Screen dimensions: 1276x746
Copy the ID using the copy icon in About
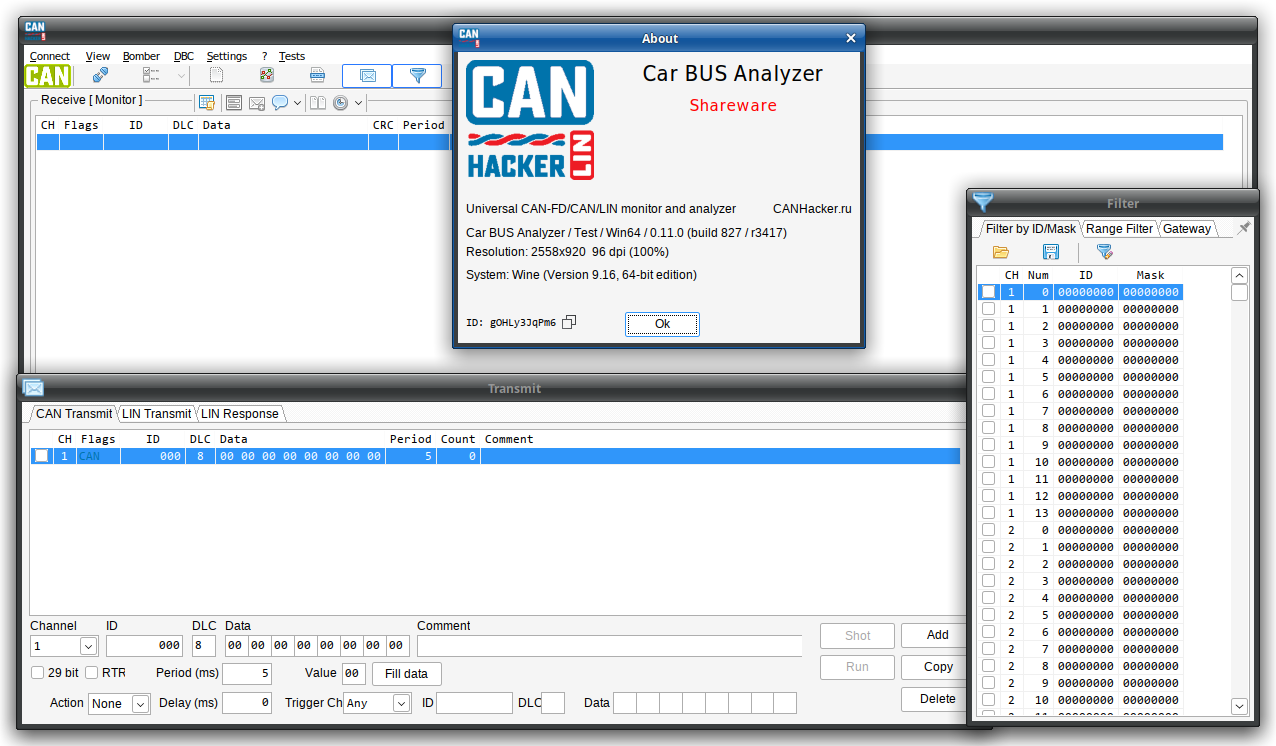[x=569, y=322]
